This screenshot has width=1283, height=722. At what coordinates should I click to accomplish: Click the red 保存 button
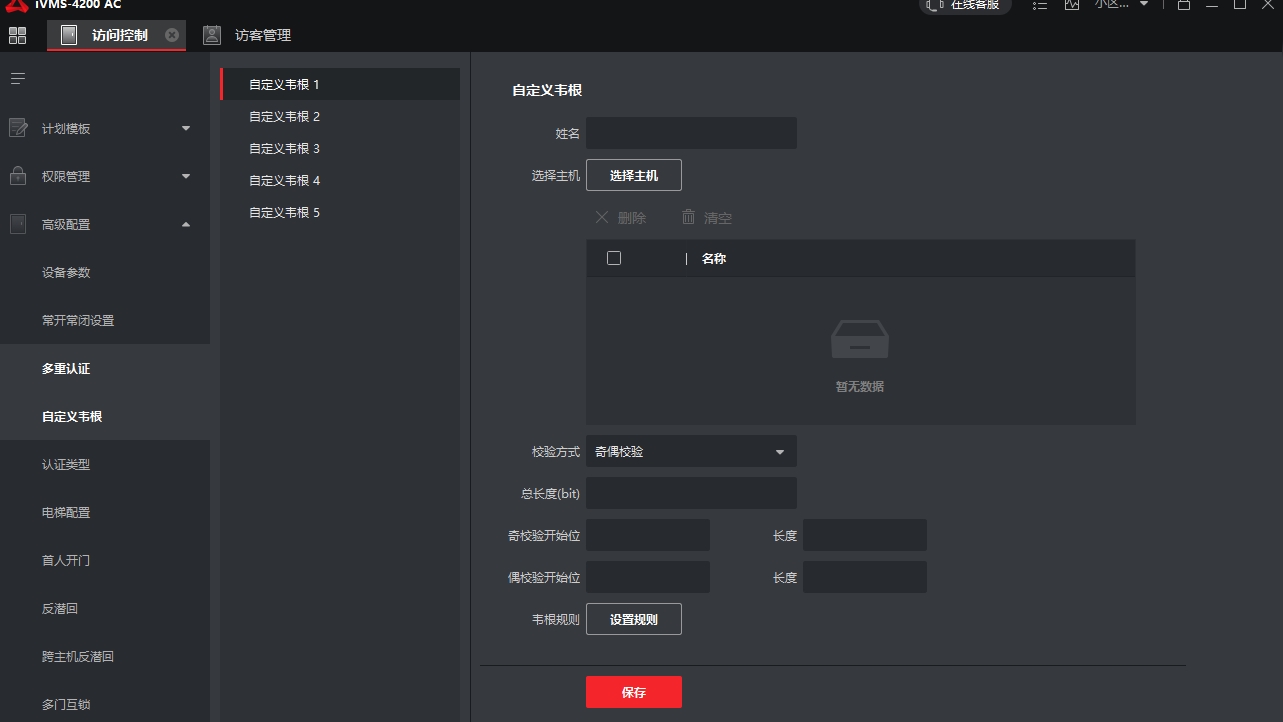tap(634, 692)
